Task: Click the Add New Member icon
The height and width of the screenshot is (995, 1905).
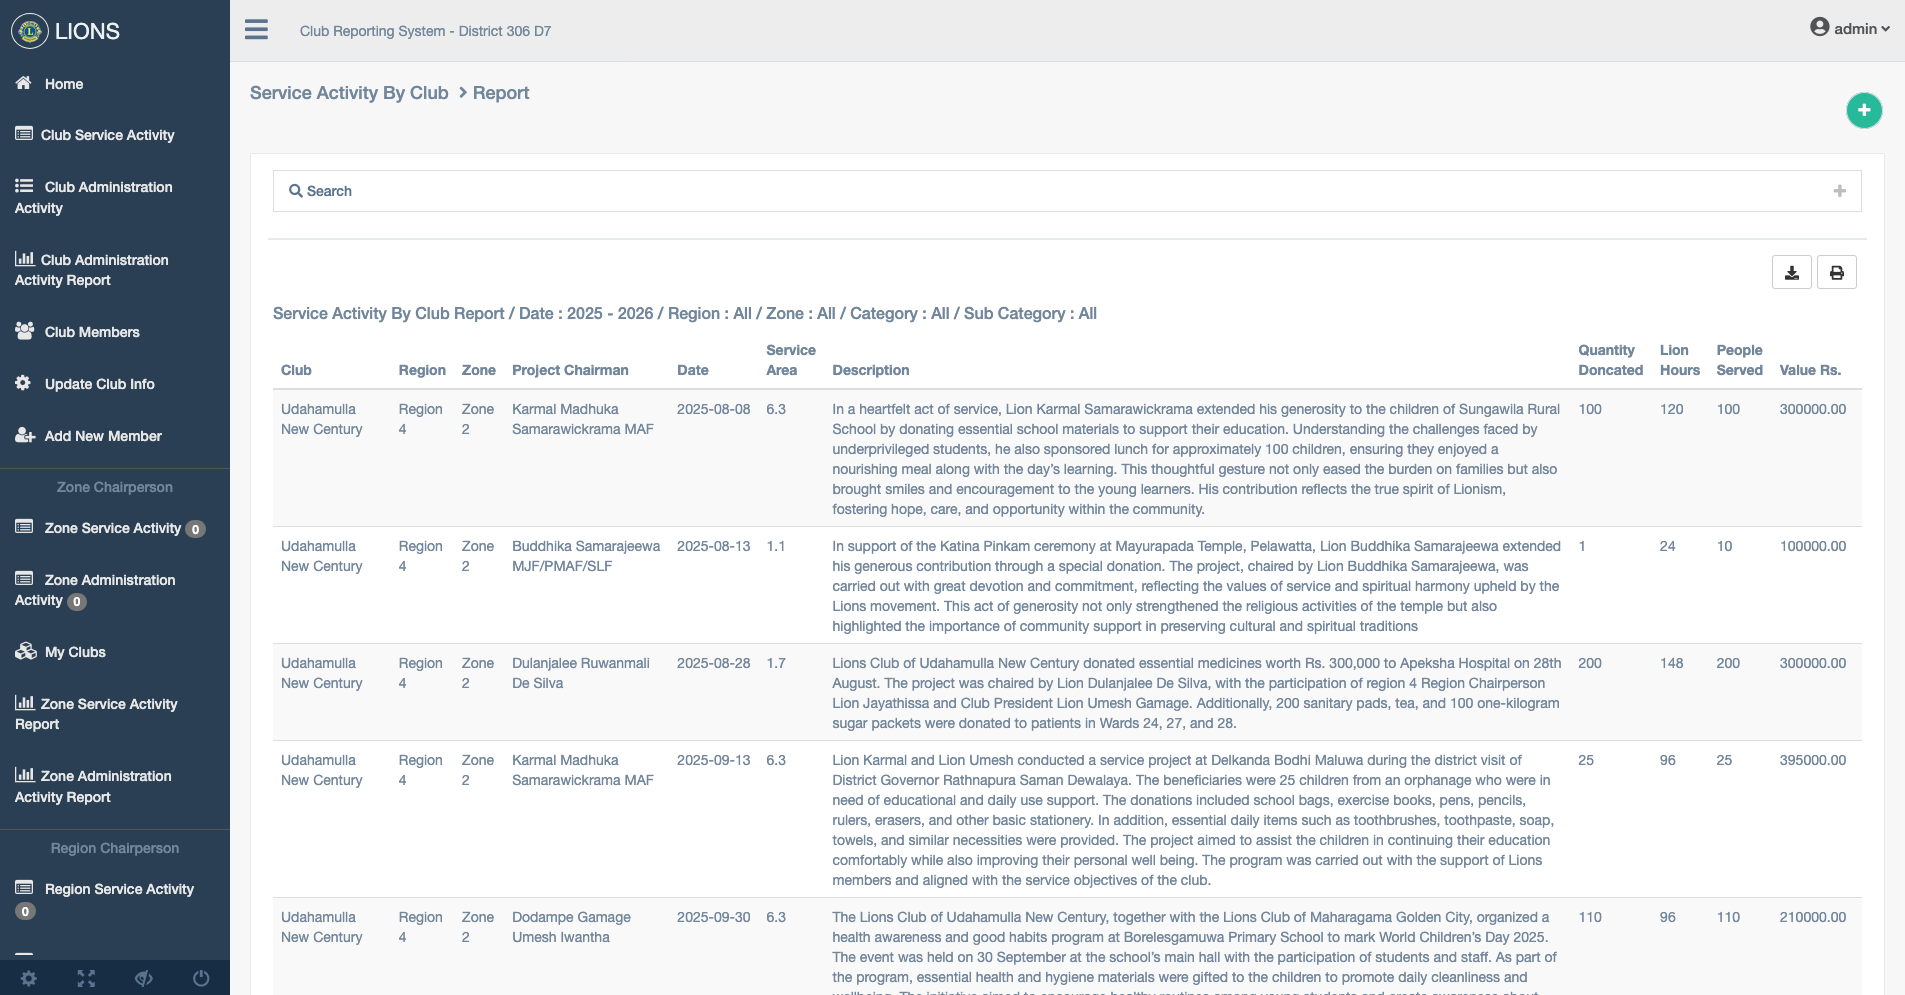Action: (22, 435)
